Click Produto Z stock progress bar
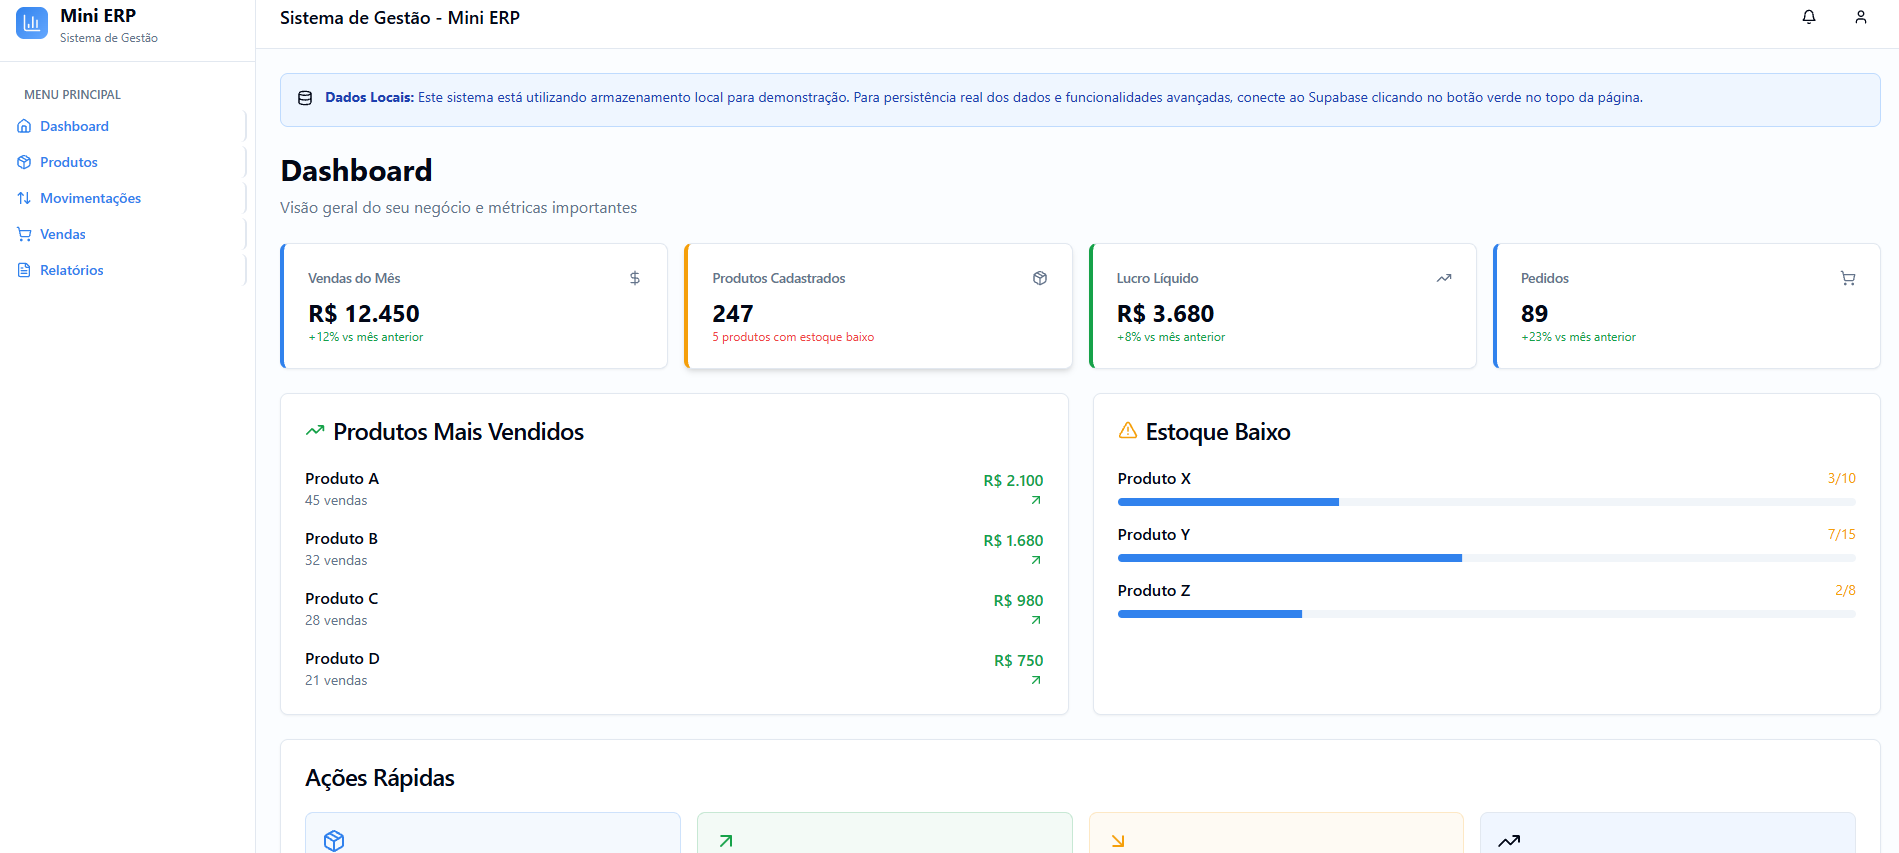The width and height of the screenshot is (1899, 853). [1486, 614]
